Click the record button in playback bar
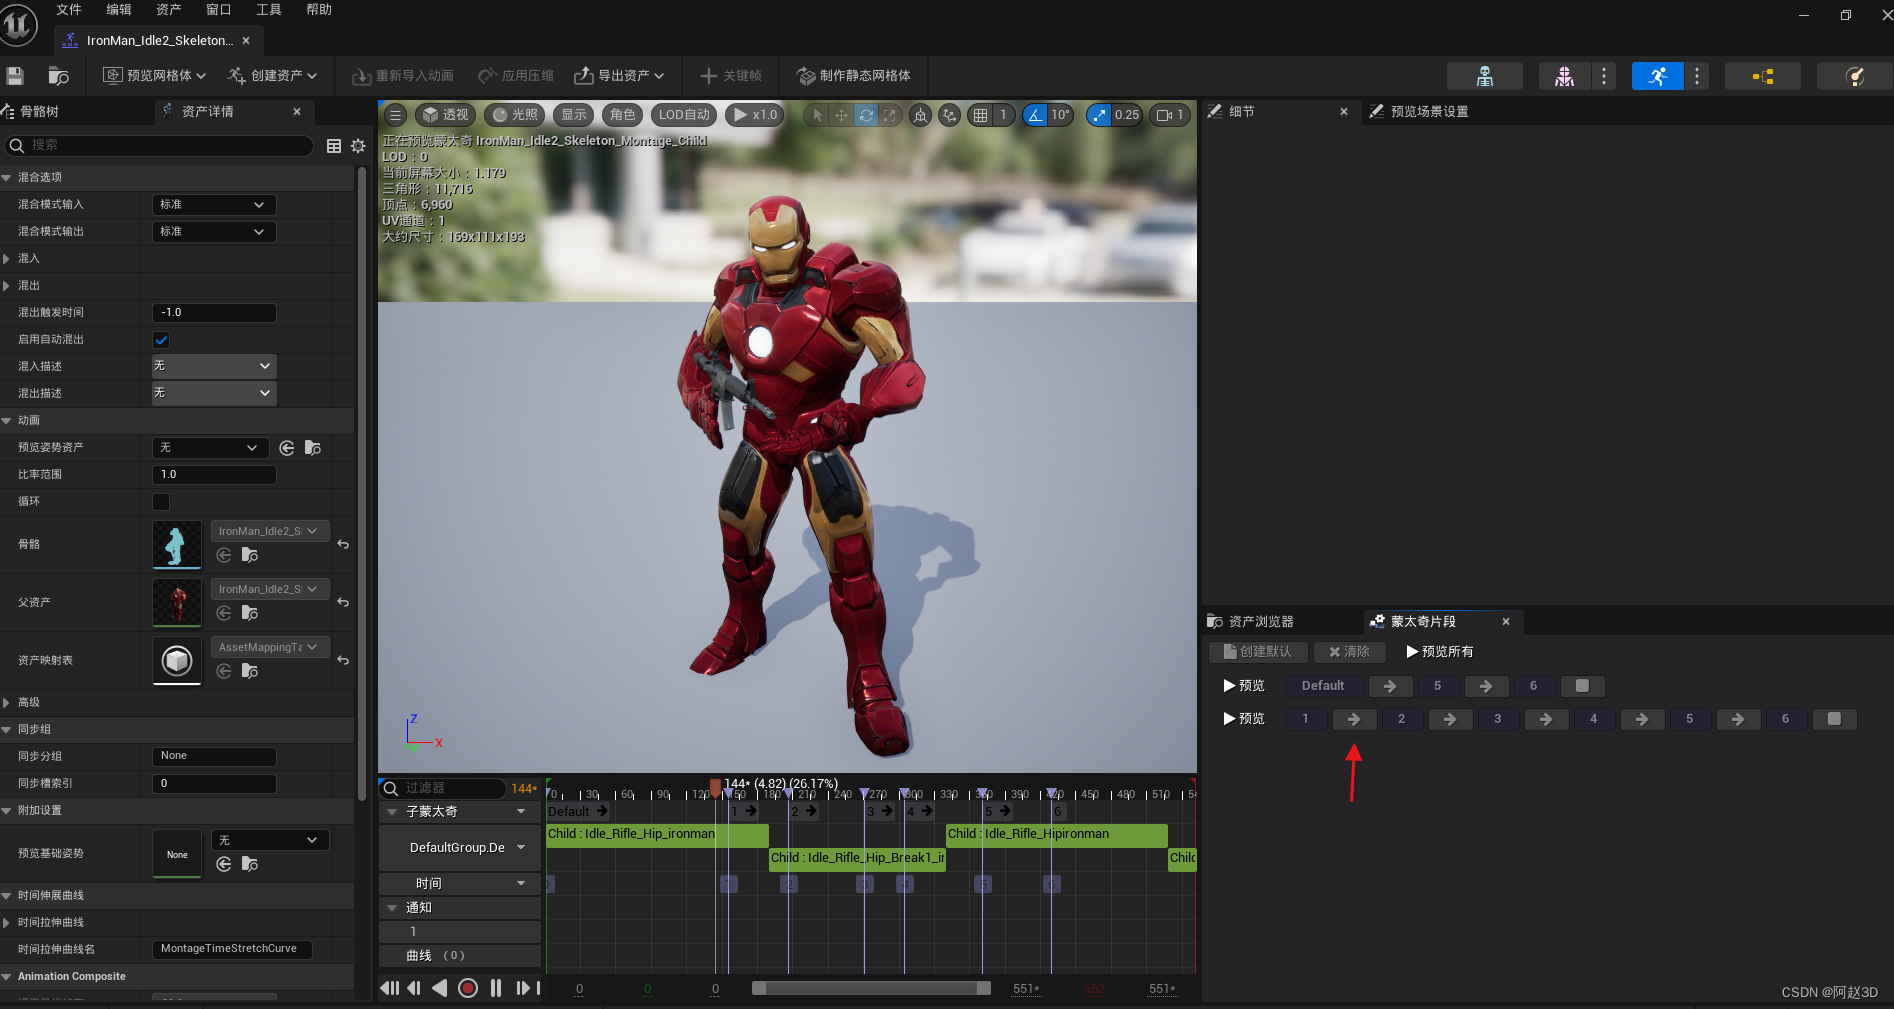This screenshot has width=1894, height=1009. [468, 988]
